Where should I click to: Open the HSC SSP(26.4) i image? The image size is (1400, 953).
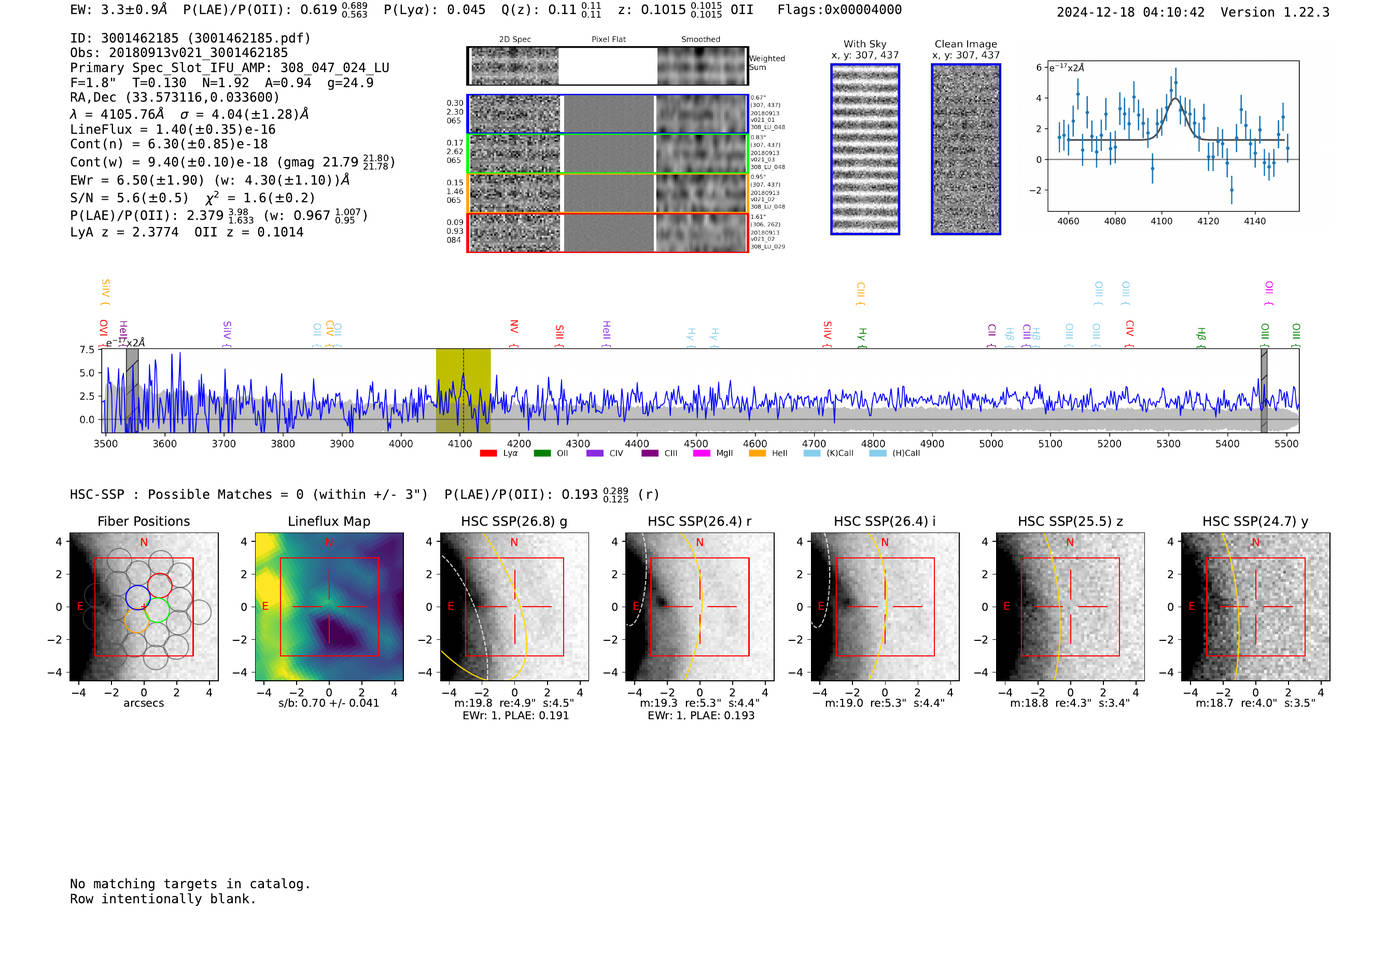[x=884, y=607]
